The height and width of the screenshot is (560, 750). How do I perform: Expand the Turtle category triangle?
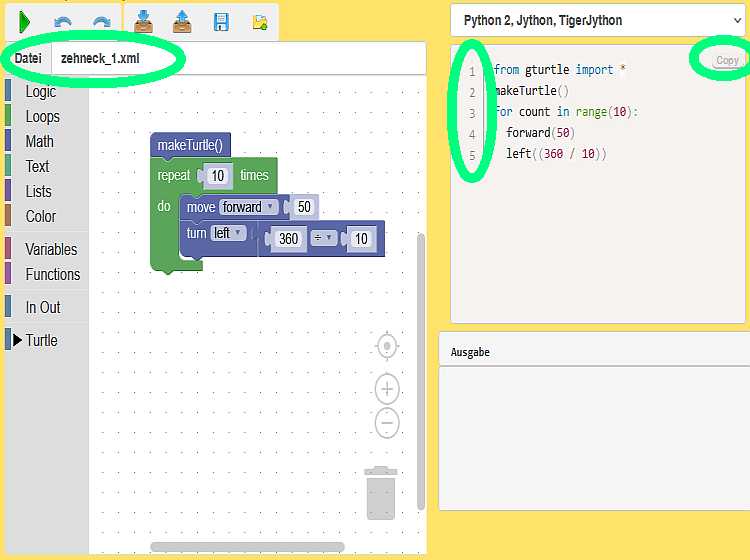click(18, 340)
